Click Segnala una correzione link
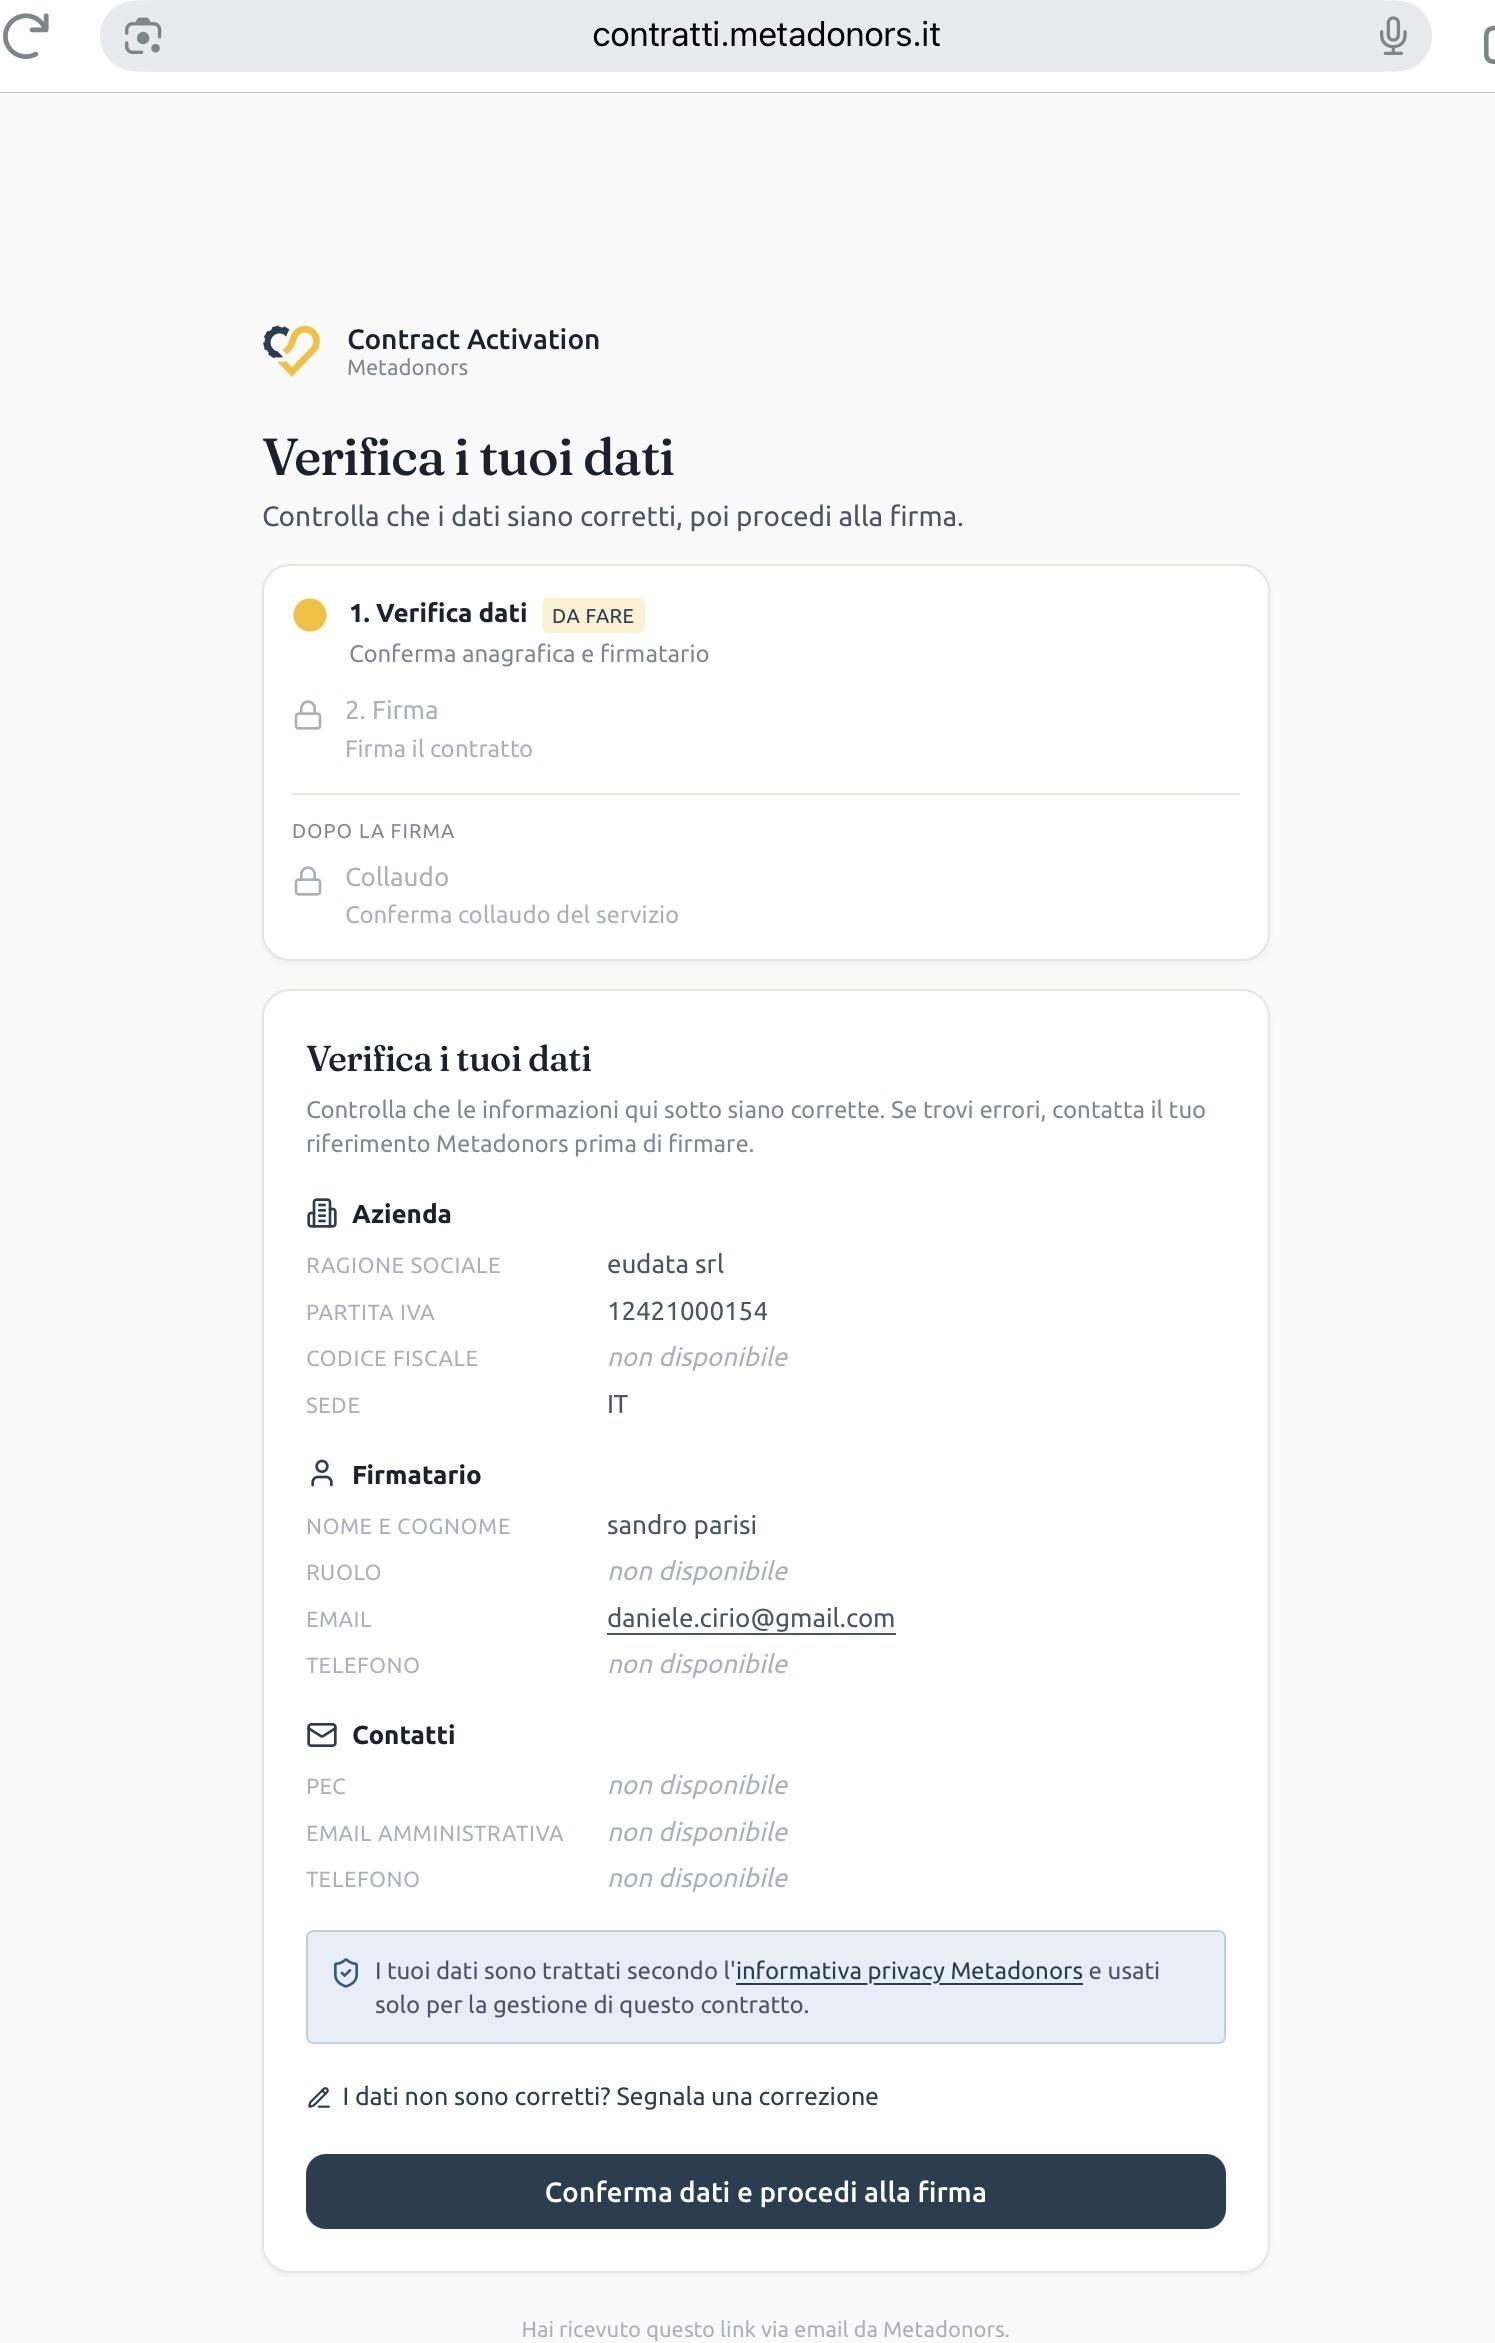 click(747, 2097)
